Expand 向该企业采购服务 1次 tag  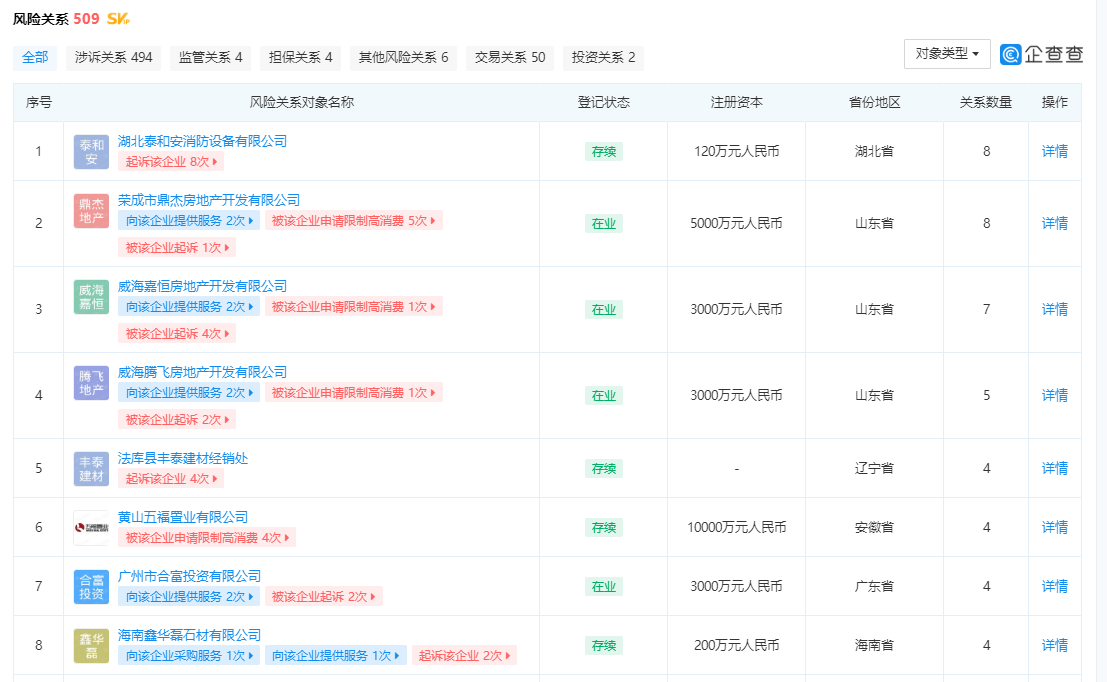point(189,656)
